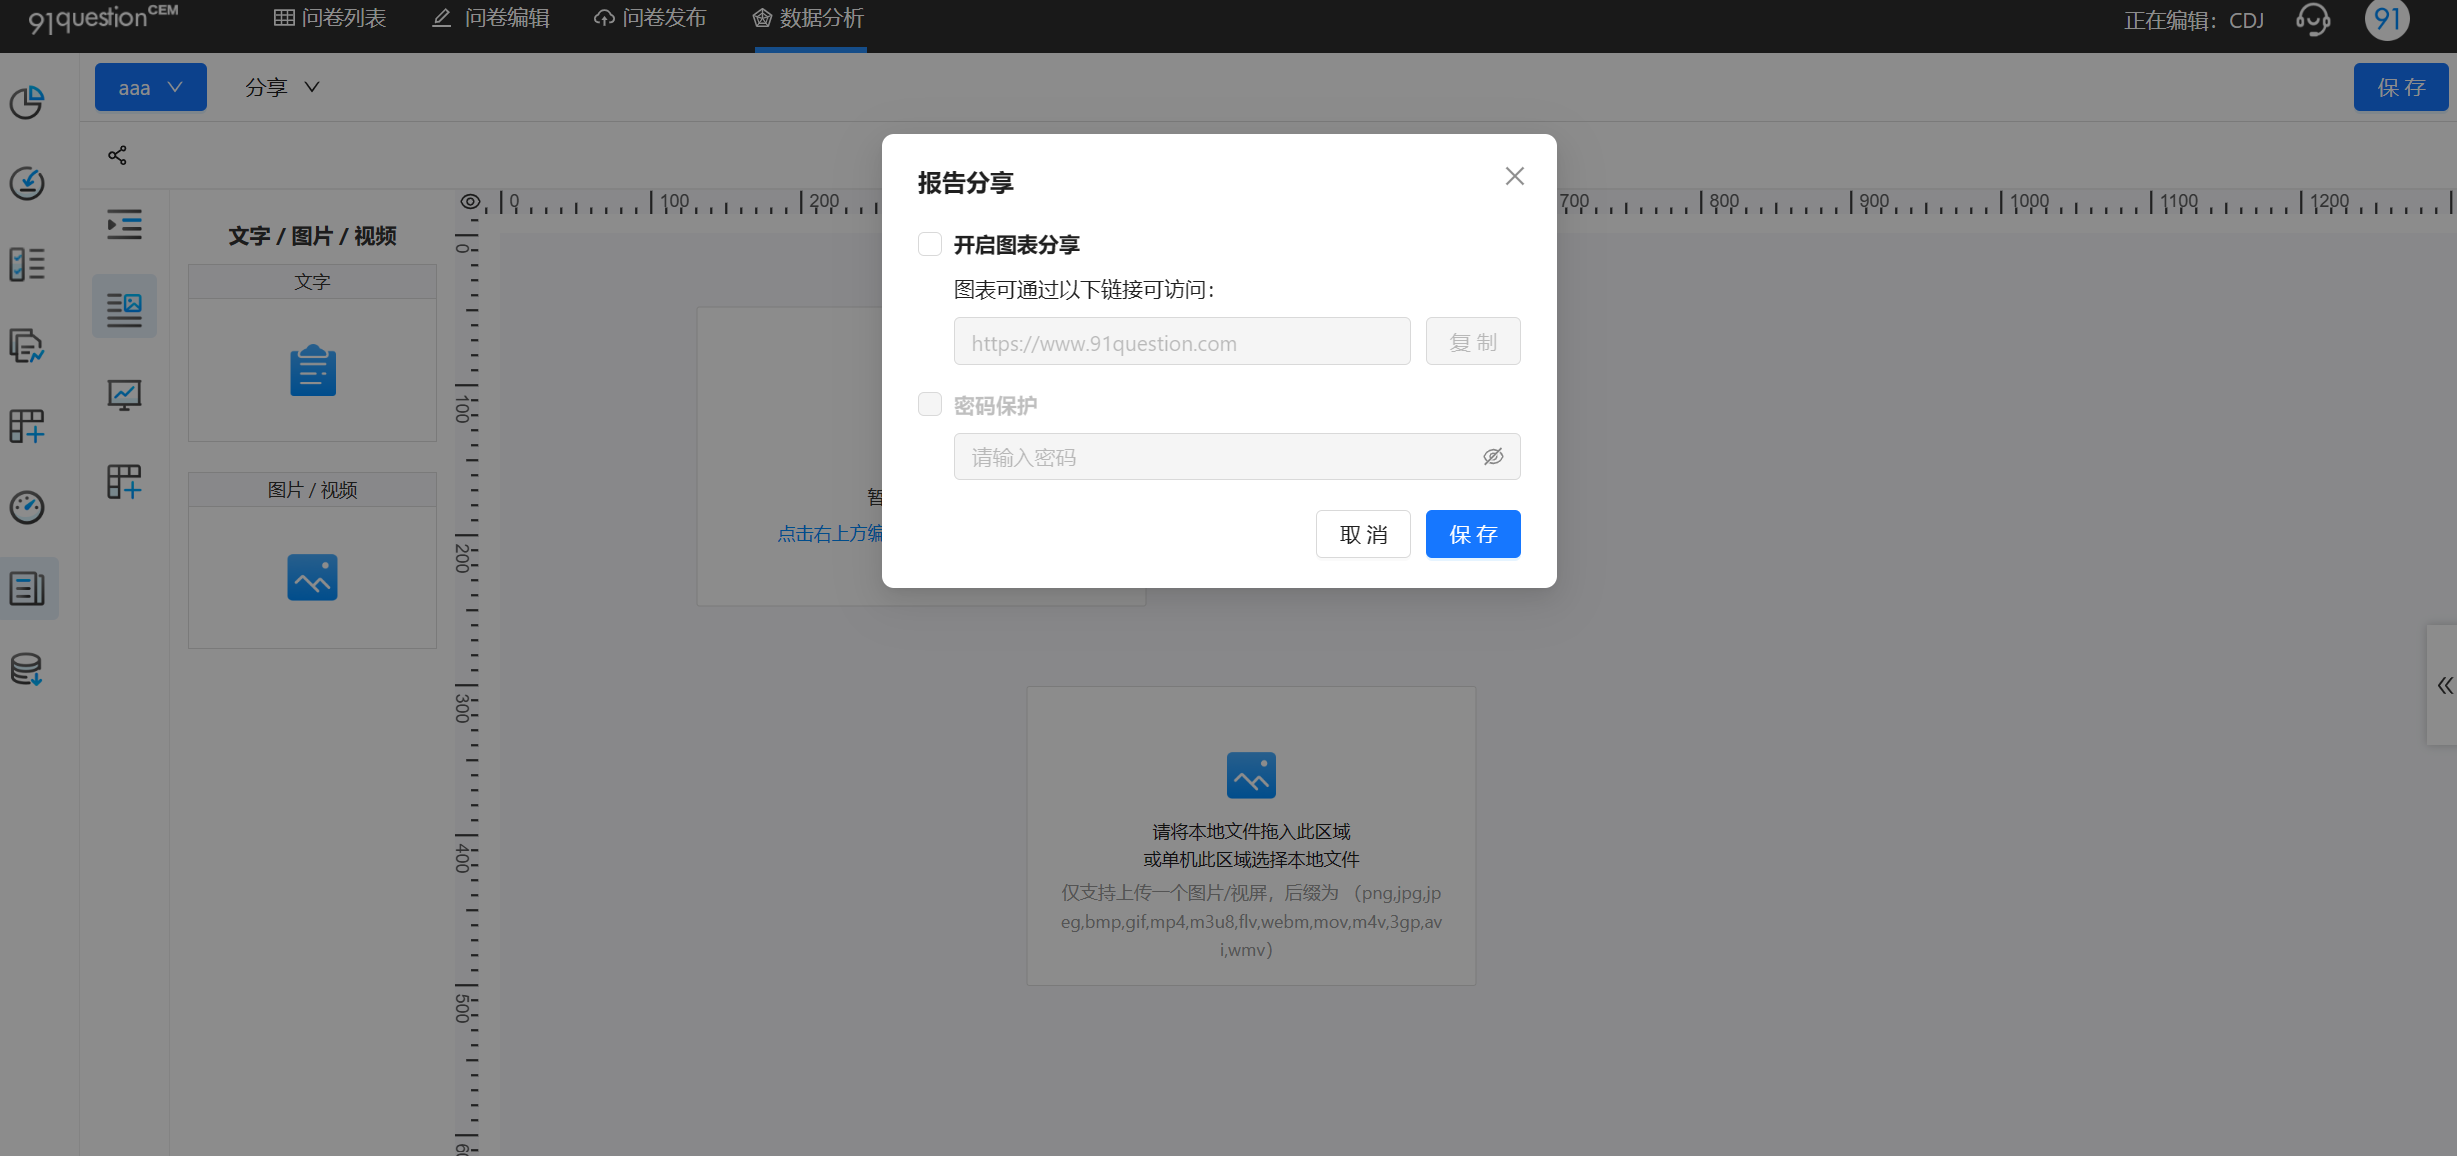Click the blue picture component icon in panel
Screen dimensions: 2457x1156
(x=312, y=577)
